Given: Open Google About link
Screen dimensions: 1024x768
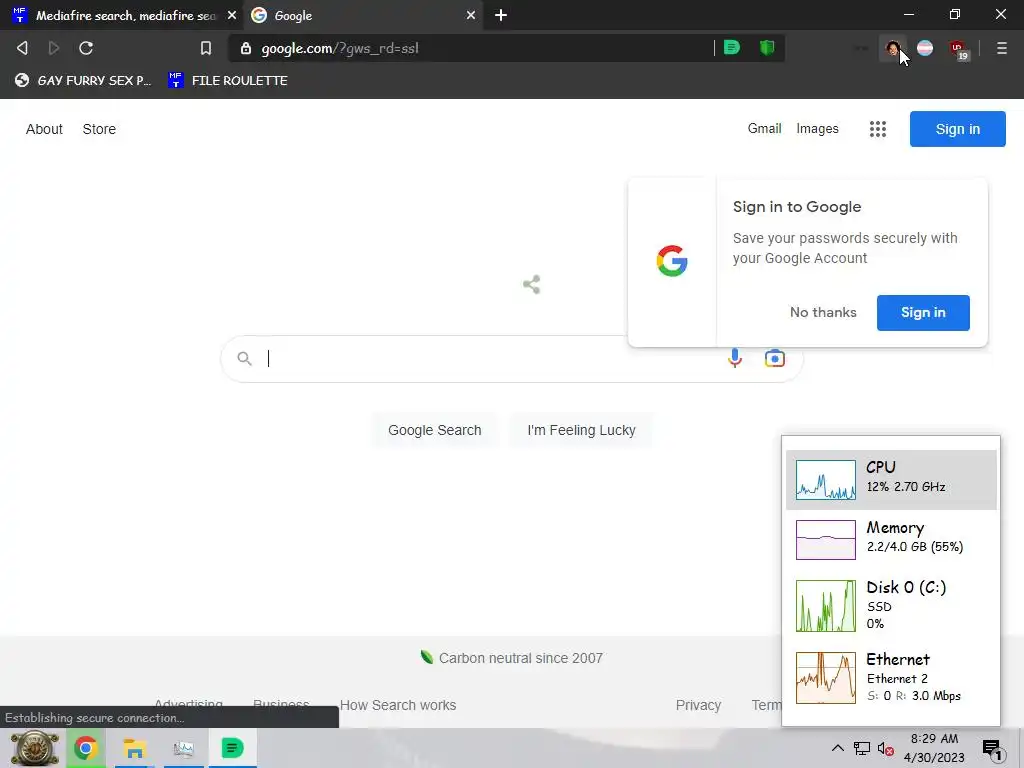Looking at the screenshot, I should coord(44,129).
